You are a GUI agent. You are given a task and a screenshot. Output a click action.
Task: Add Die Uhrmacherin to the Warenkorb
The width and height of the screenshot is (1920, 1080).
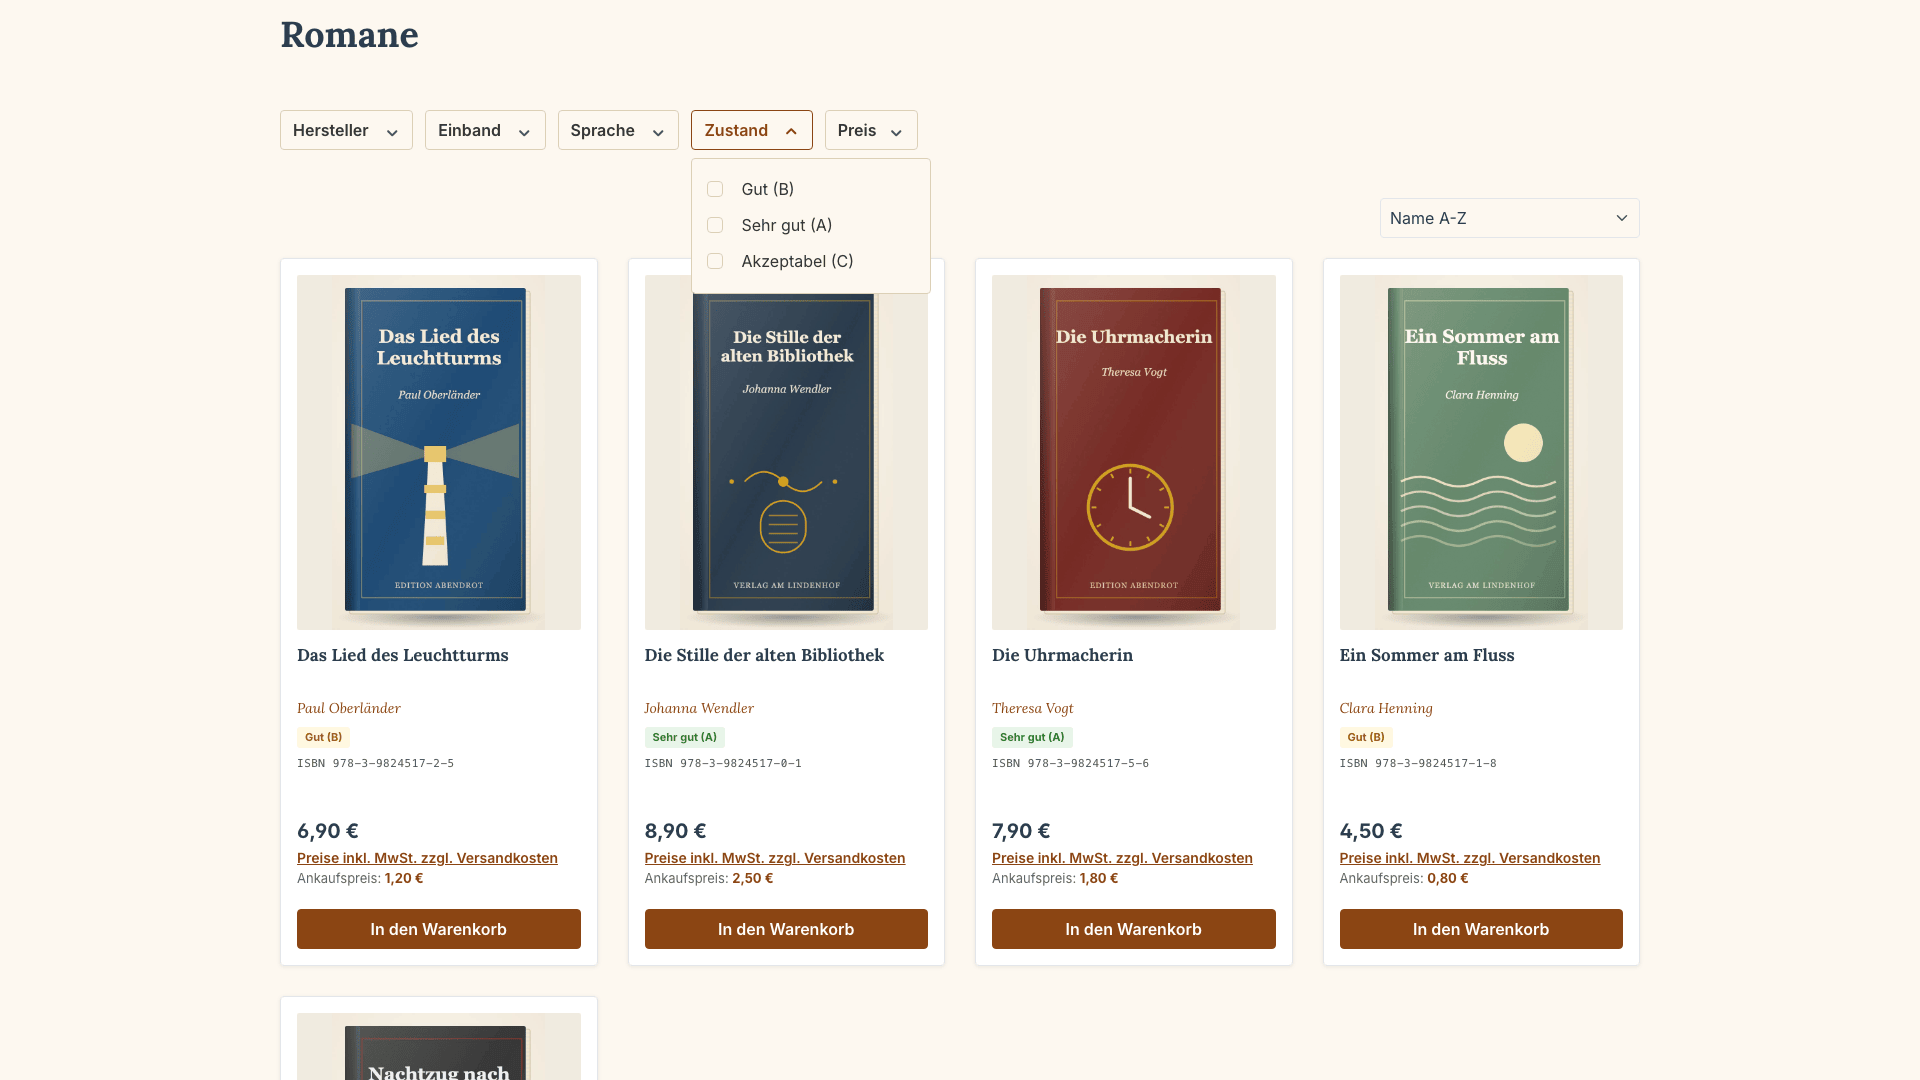coord(1133,929)
